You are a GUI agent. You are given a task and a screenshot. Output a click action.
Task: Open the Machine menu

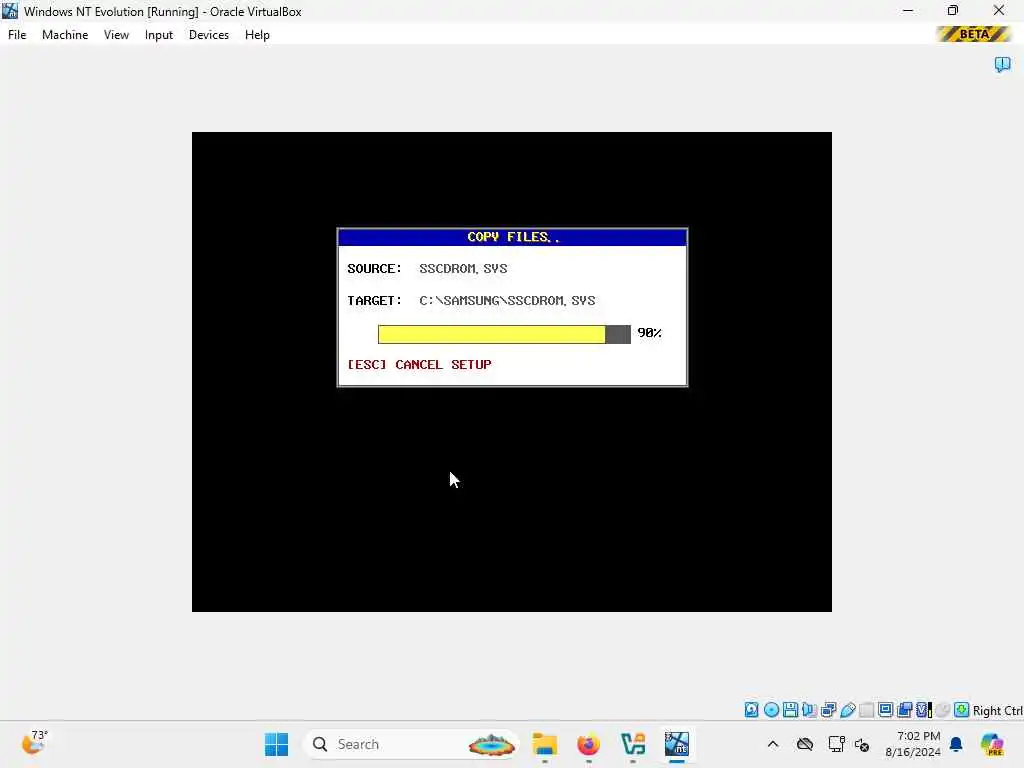[x=65, y=35]
